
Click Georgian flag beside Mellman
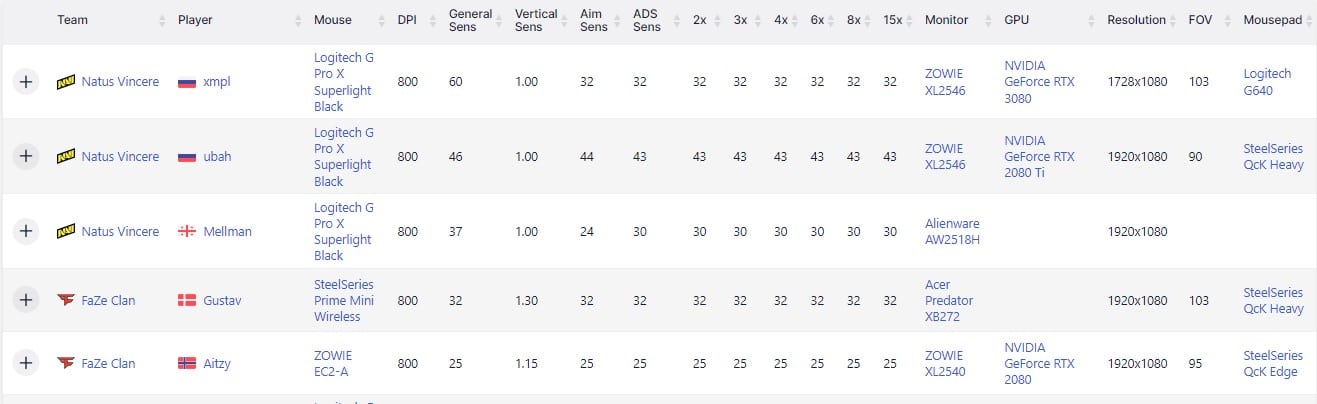coord(186,231)
